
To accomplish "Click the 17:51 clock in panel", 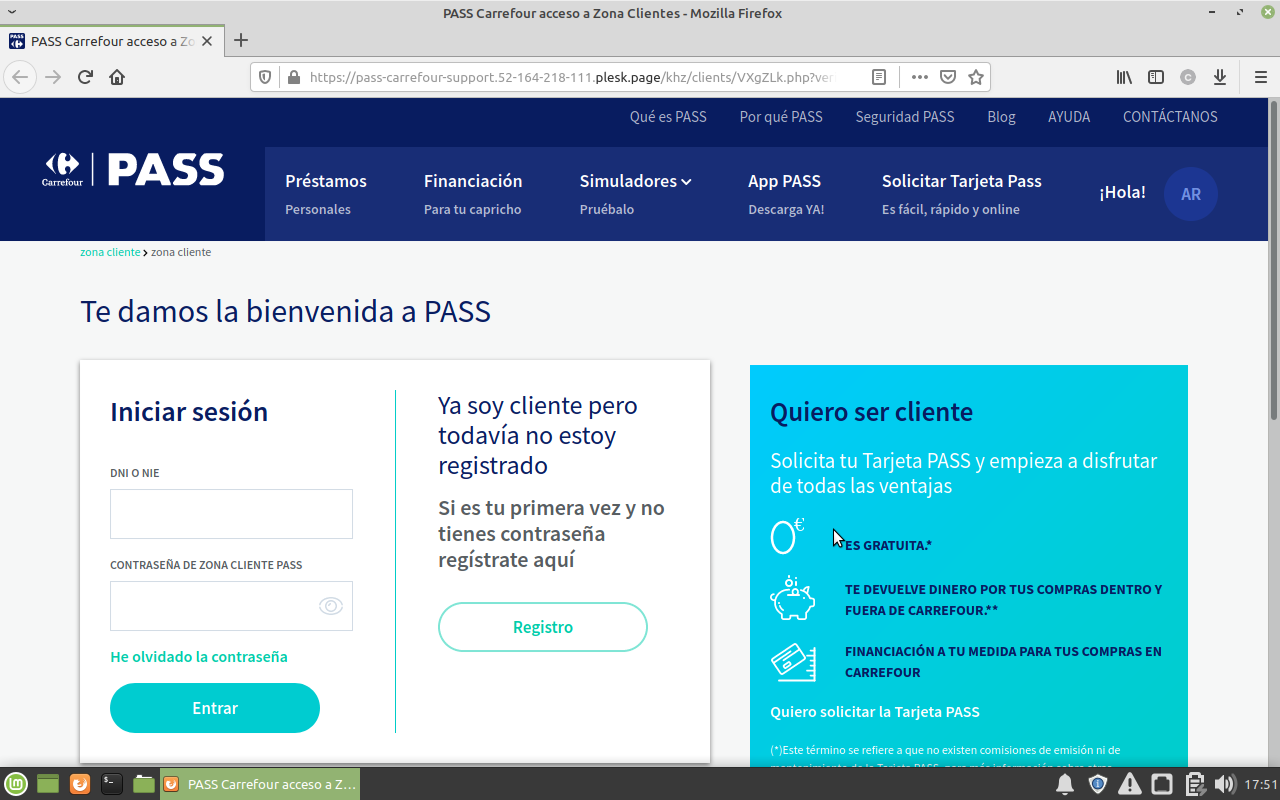I will (1261, 784).
